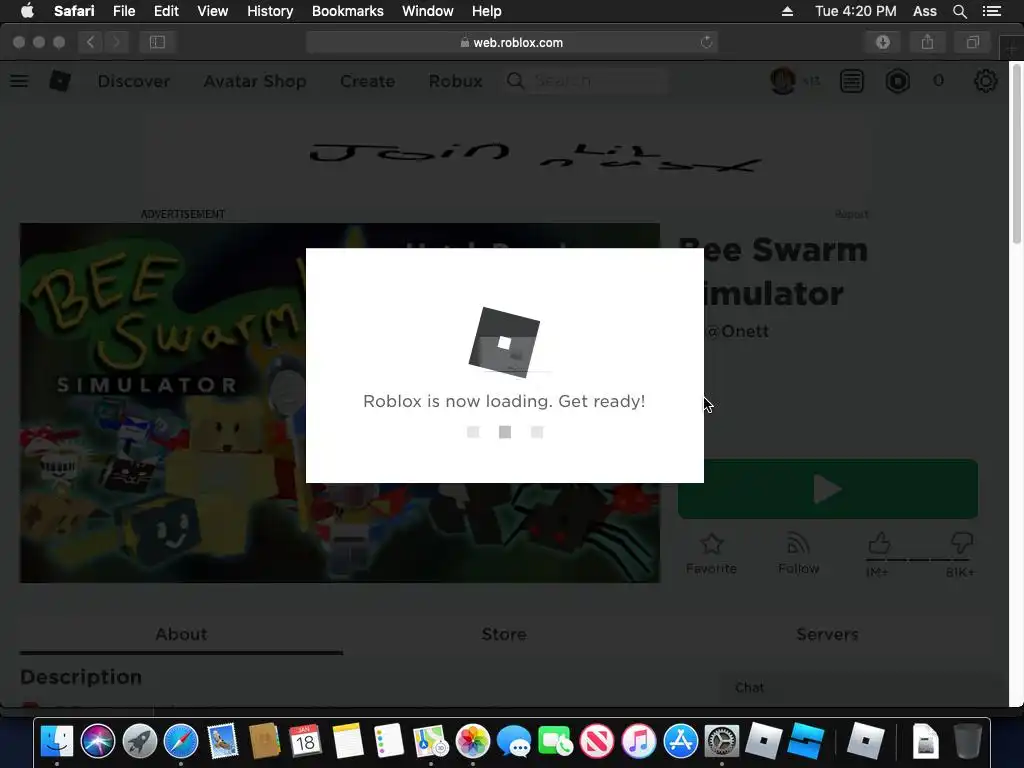This screenshot has height=768, width=1024.
Task: Open Roblox icon beside System Preferences in dock
Action: (763, 741)
